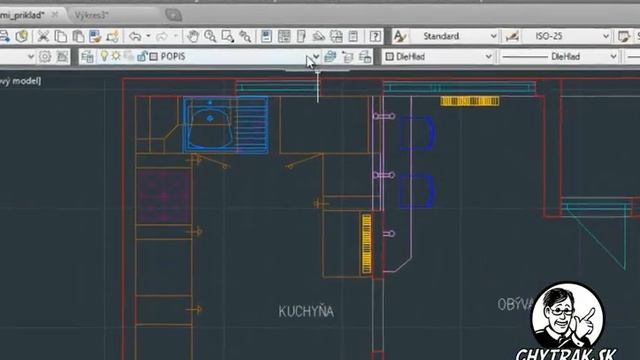Open the Sheet Set Manager icon
This screenshot has width=640, height=360.
pos(318,36)
